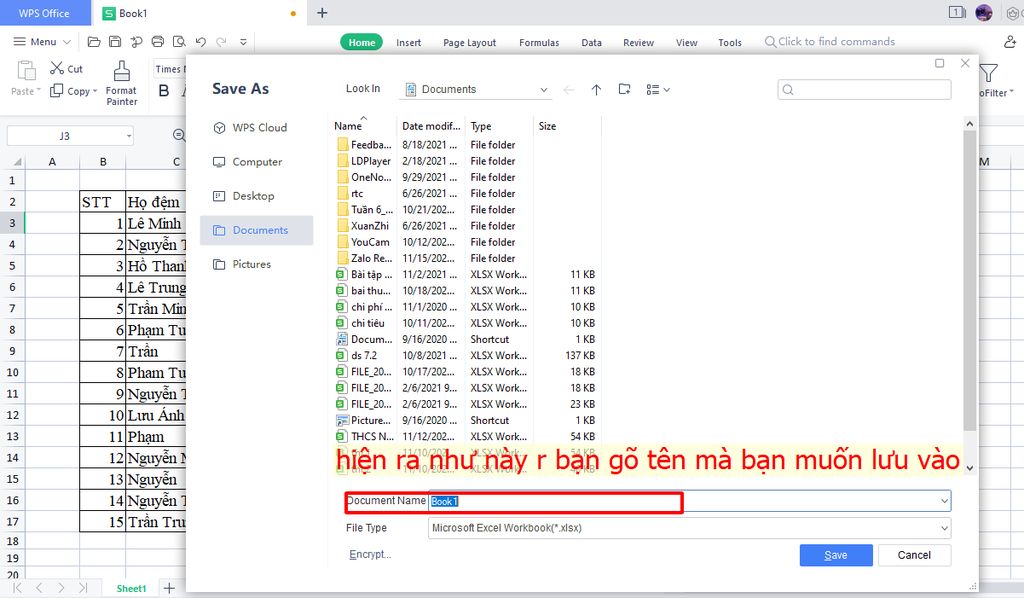Click the go up one level arrow
This screenshot has width=1024, height=598.
pyautogui.click(x=596, y=89)
